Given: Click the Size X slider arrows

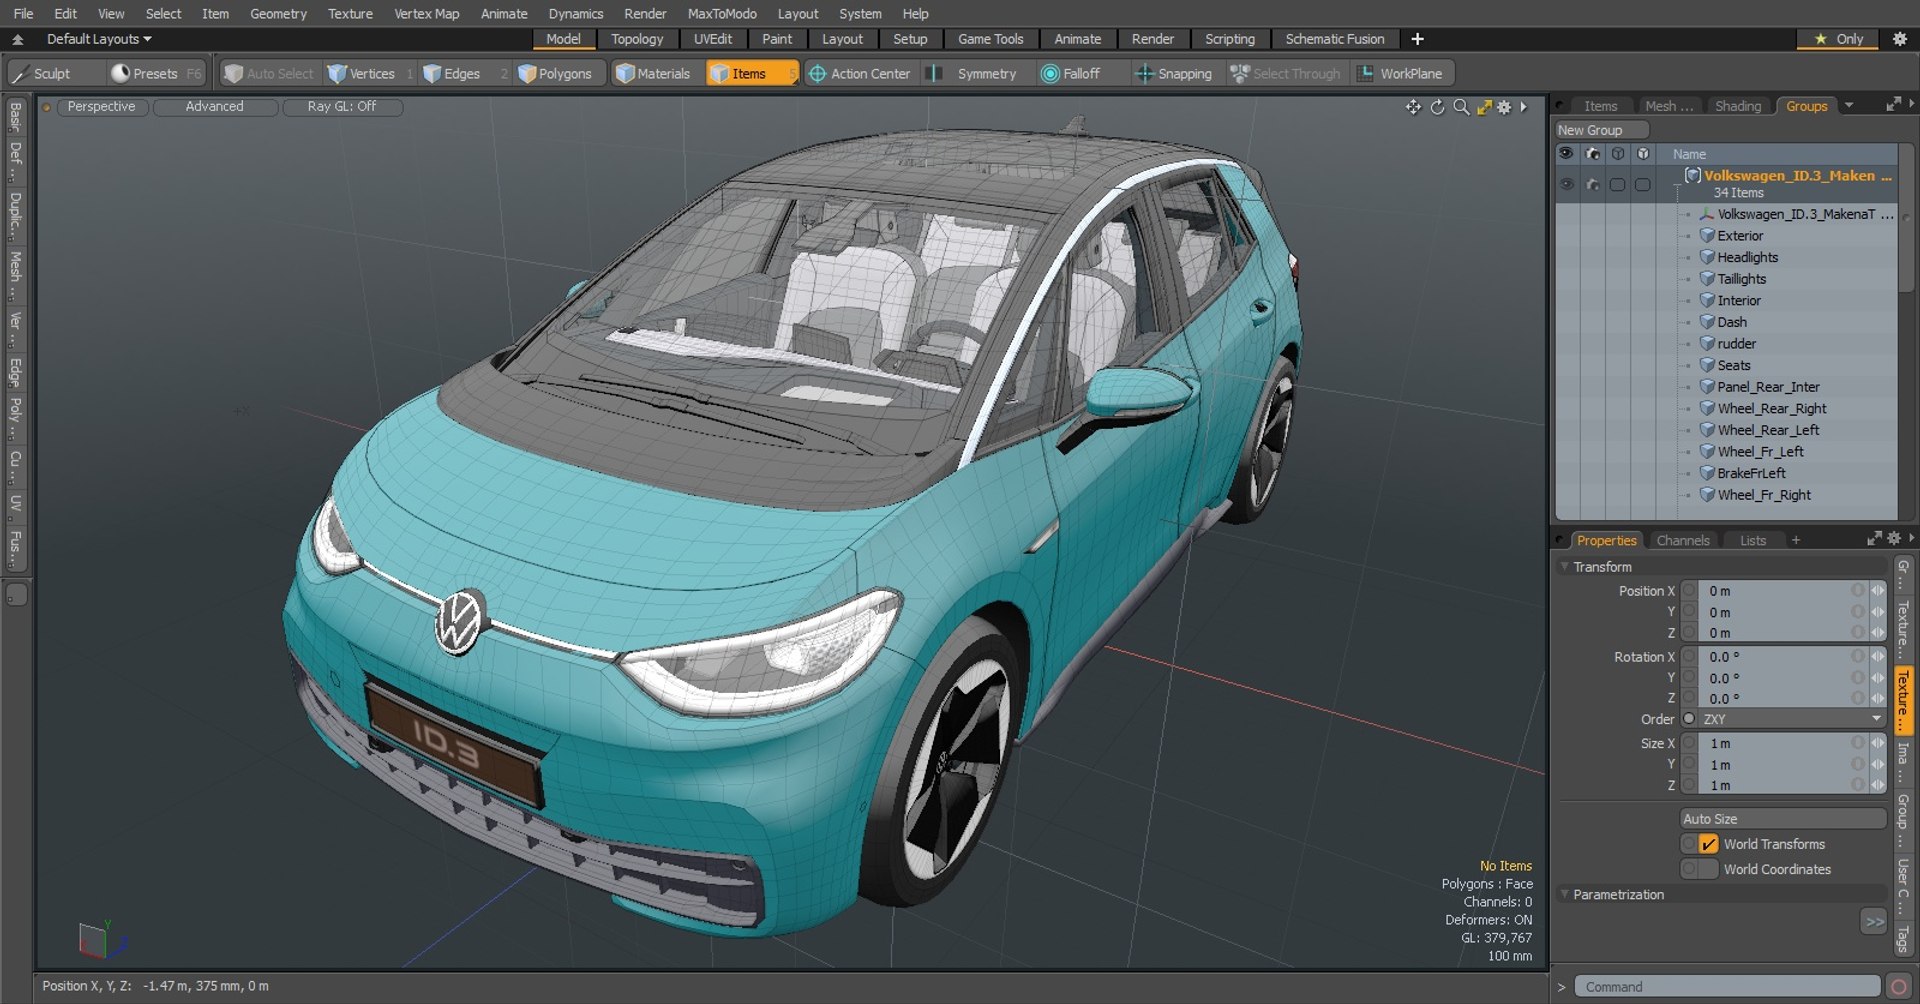Looking at the screenshot, I should (1877, 743).
